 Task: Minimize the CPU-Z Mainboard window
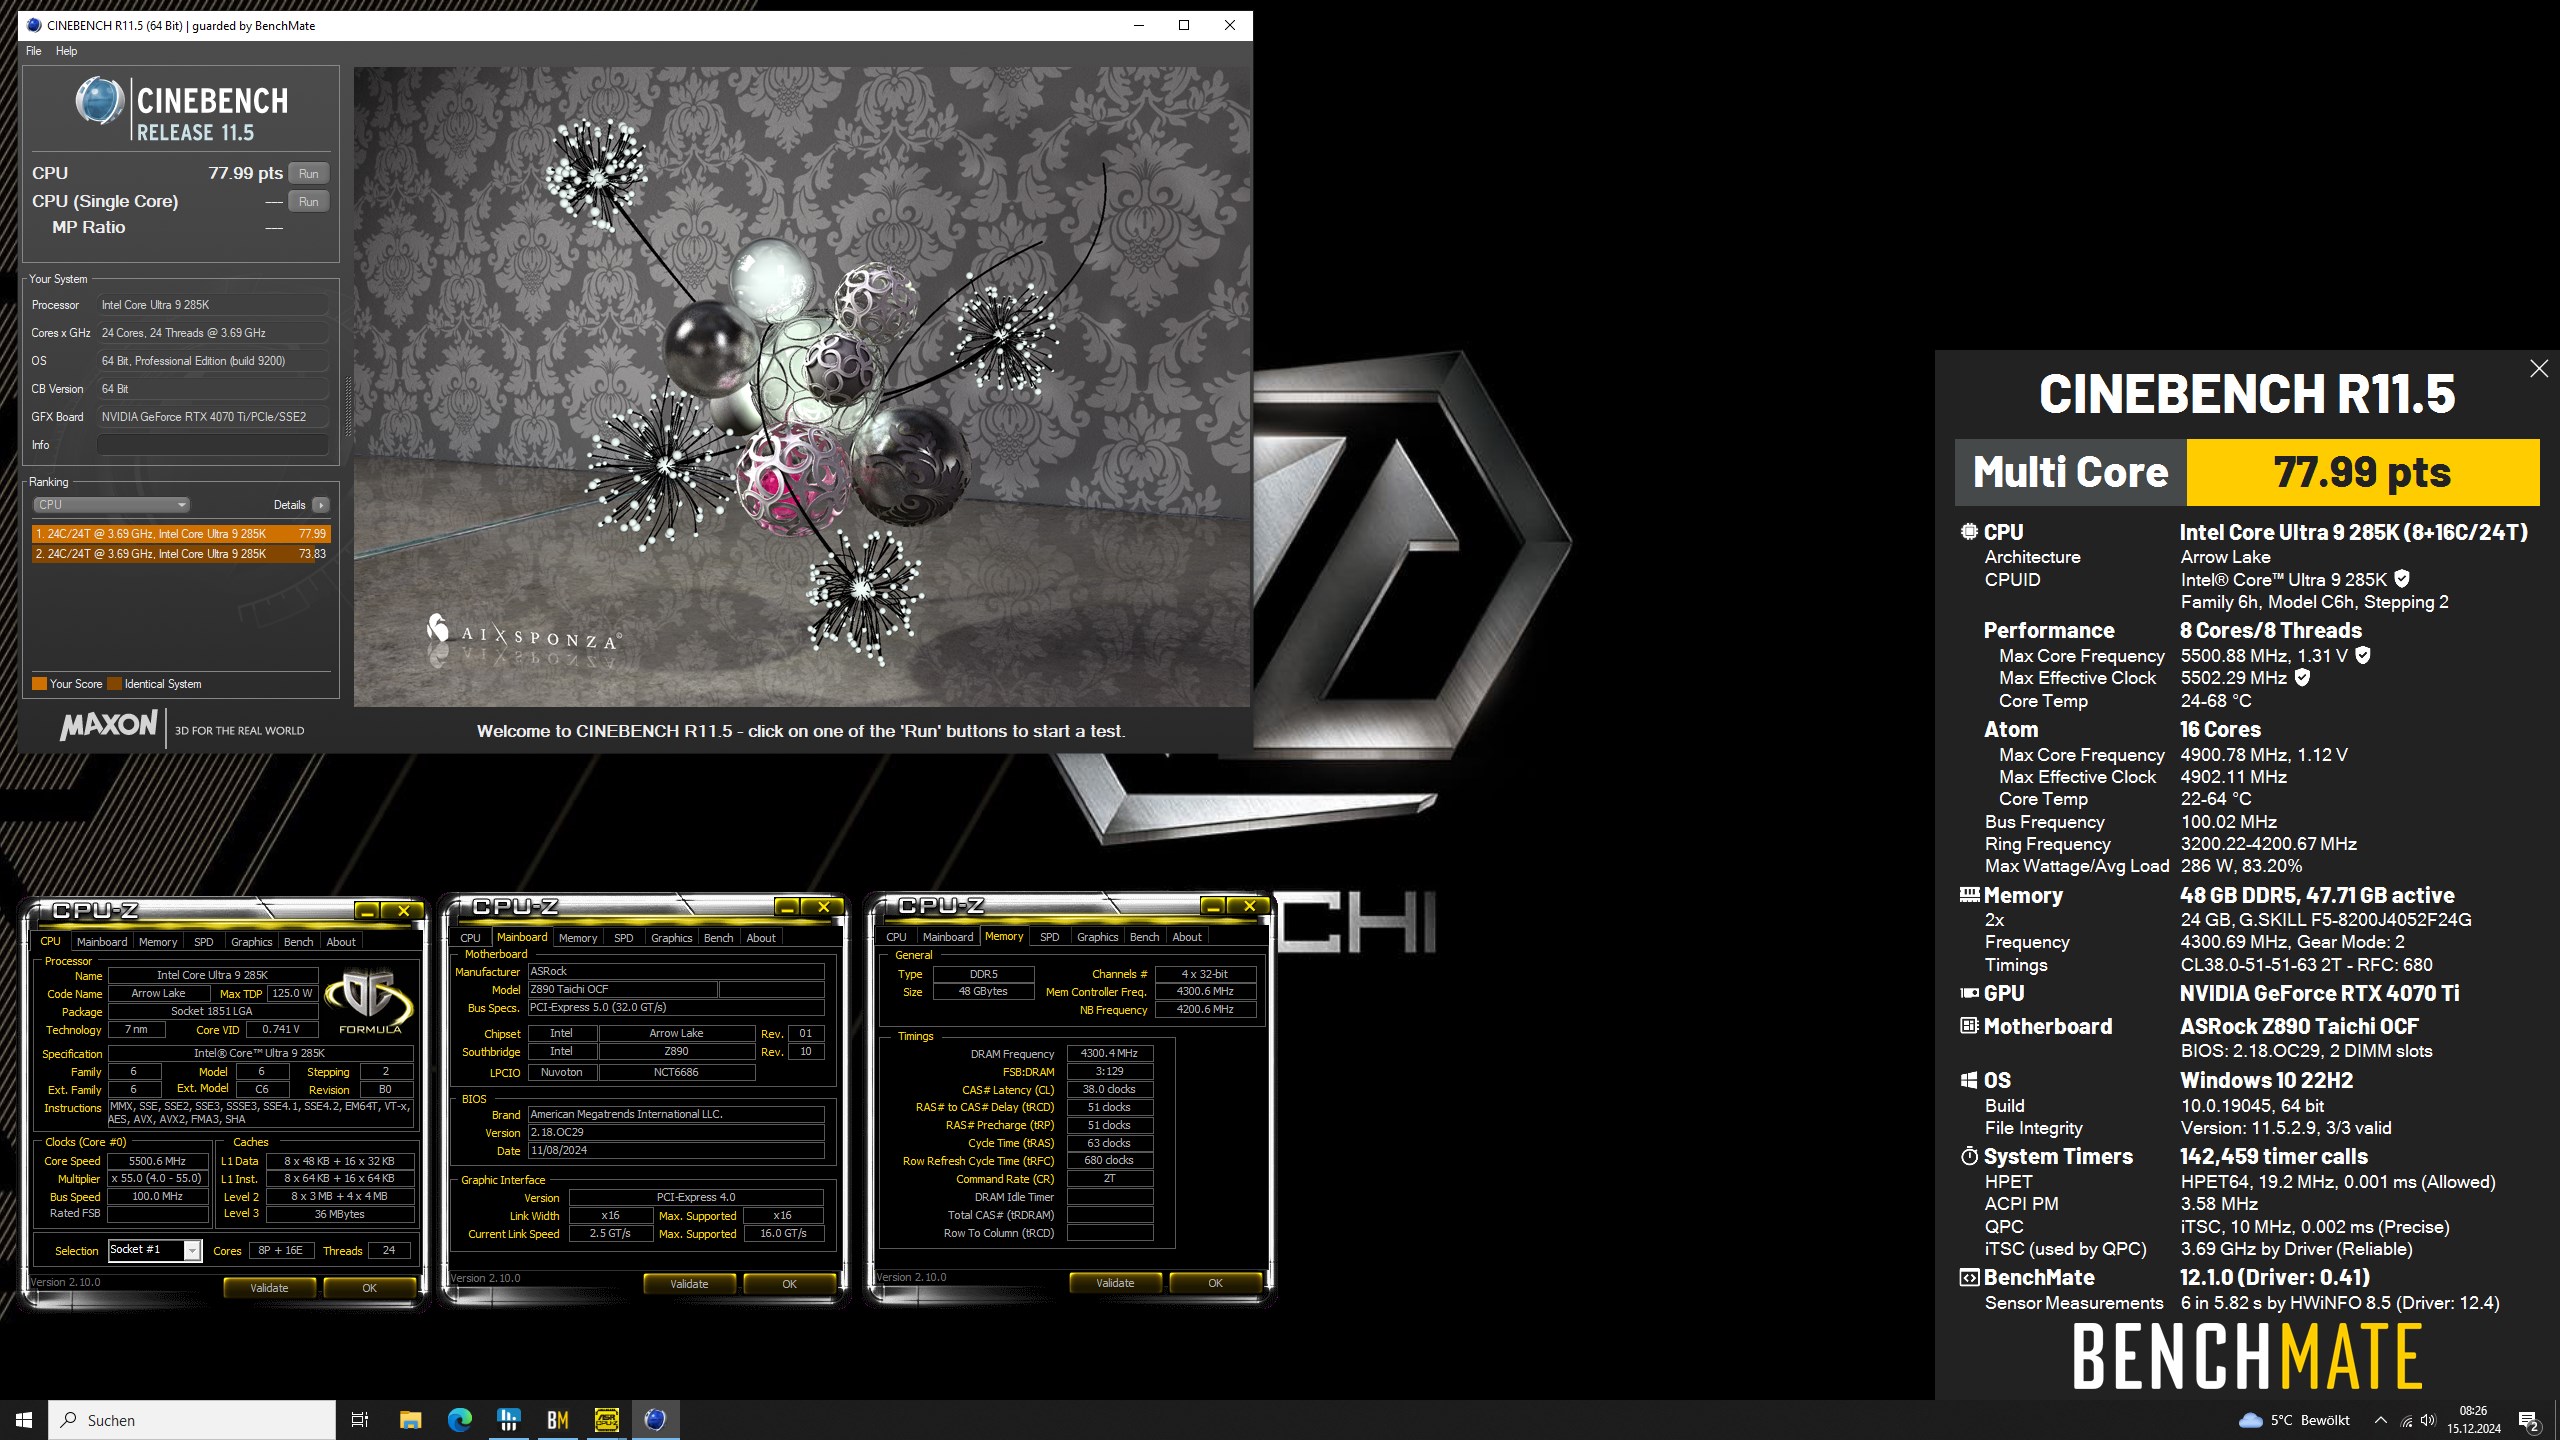(787, 907)
